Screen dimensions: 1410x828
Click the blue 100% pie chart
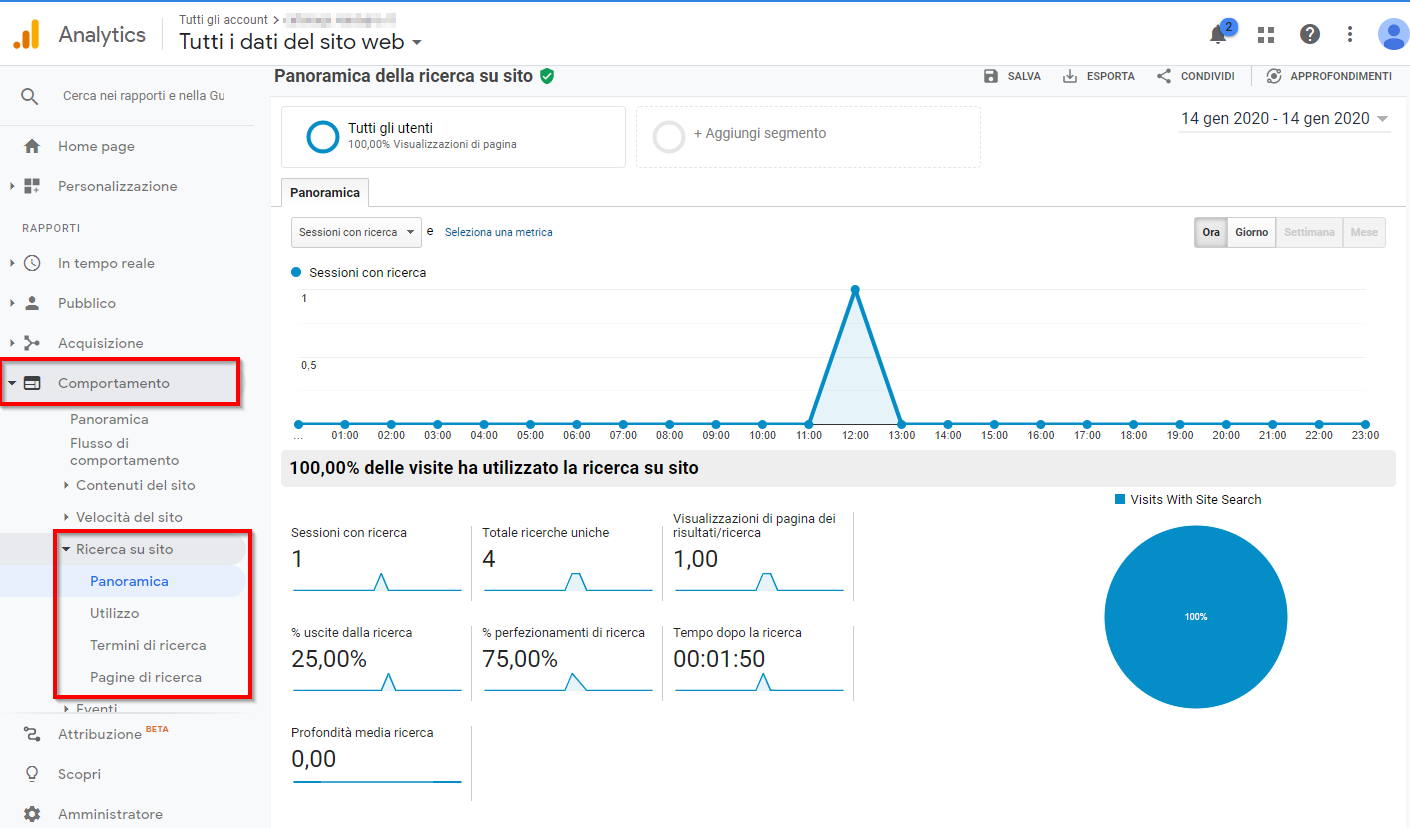click(1196, 617)
